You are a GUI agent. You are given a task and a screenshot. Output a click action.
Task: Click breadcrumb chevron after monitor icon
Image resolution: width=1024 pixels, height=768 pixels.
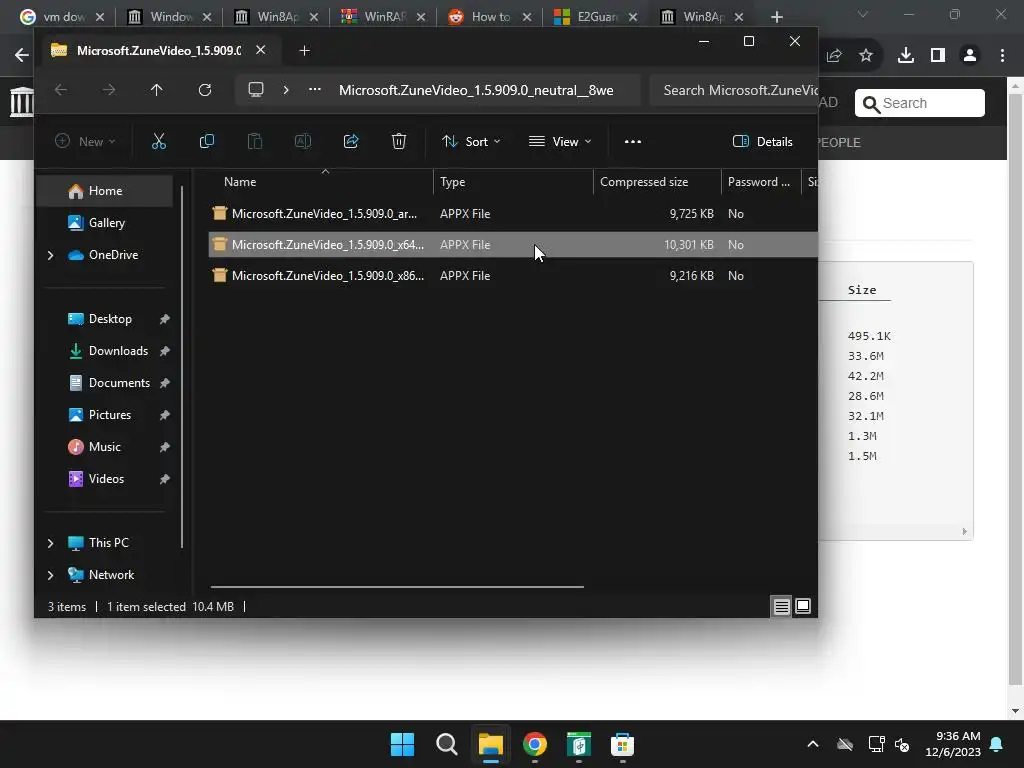pos(286,90)
